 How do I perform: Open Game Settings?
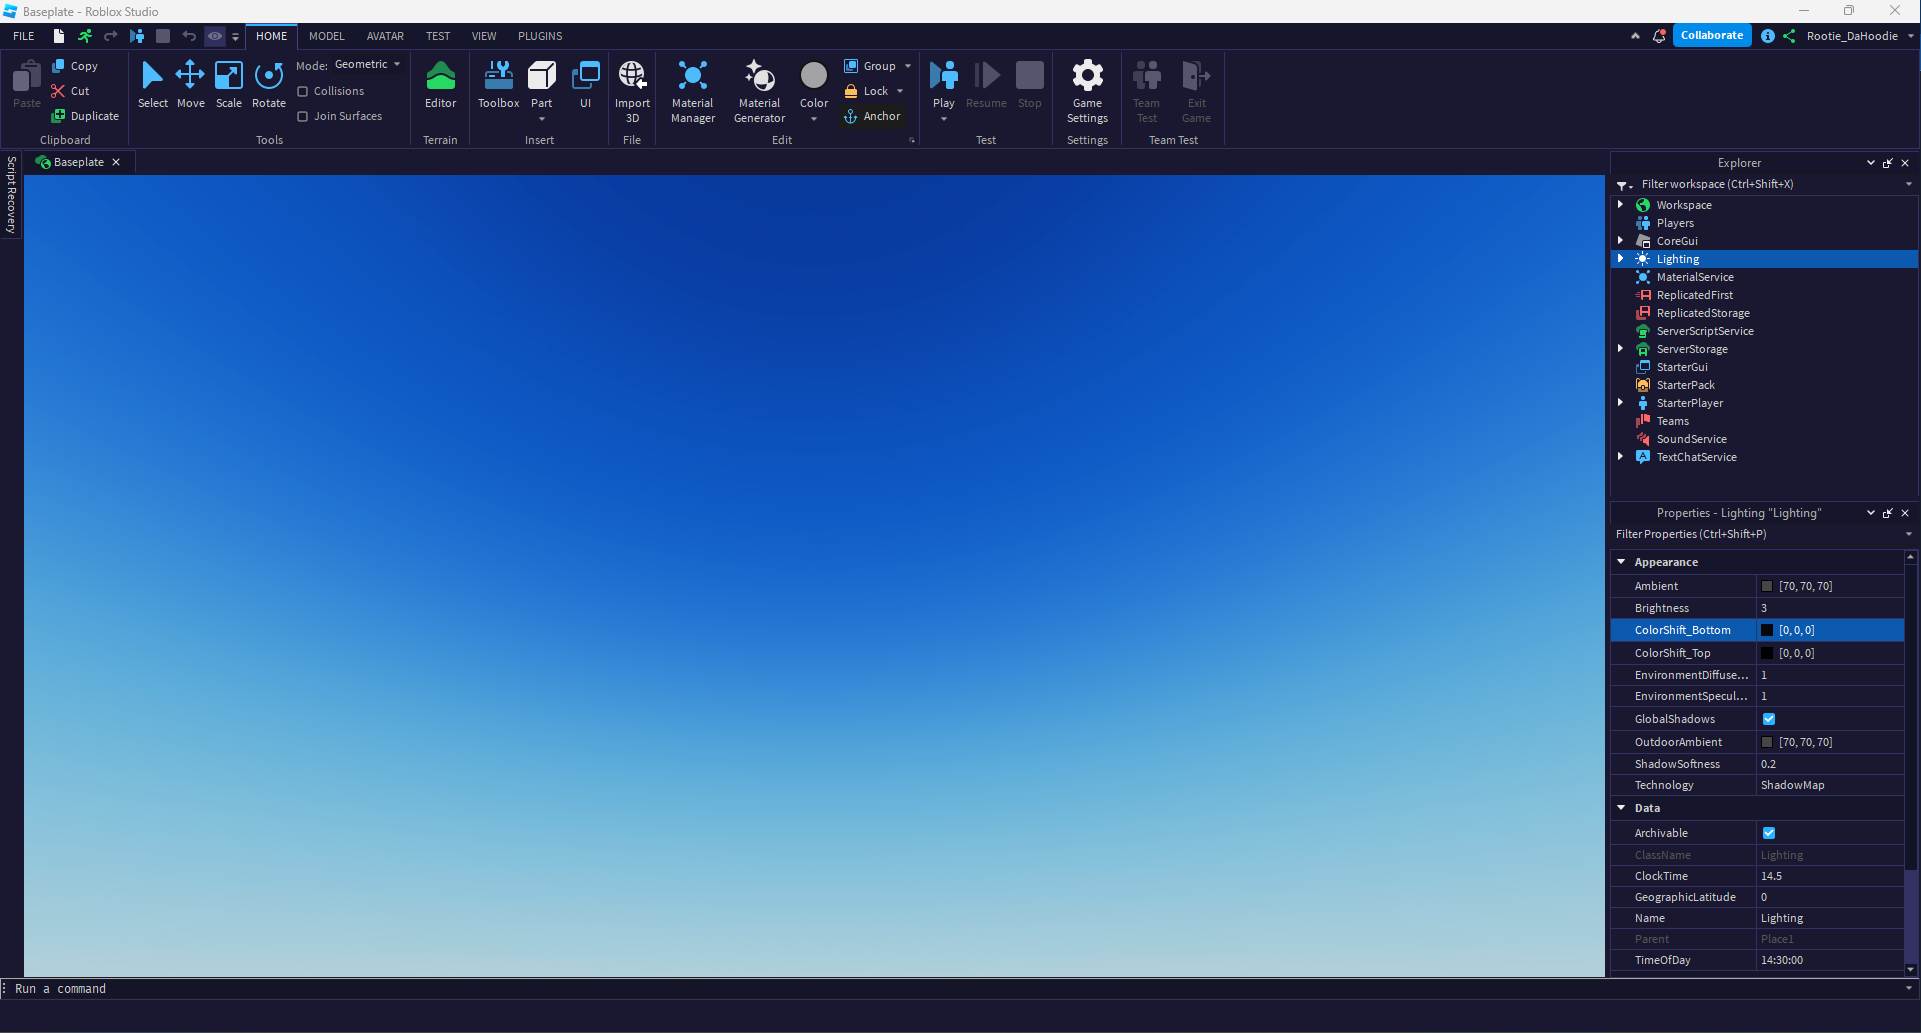click(1087, 90)
